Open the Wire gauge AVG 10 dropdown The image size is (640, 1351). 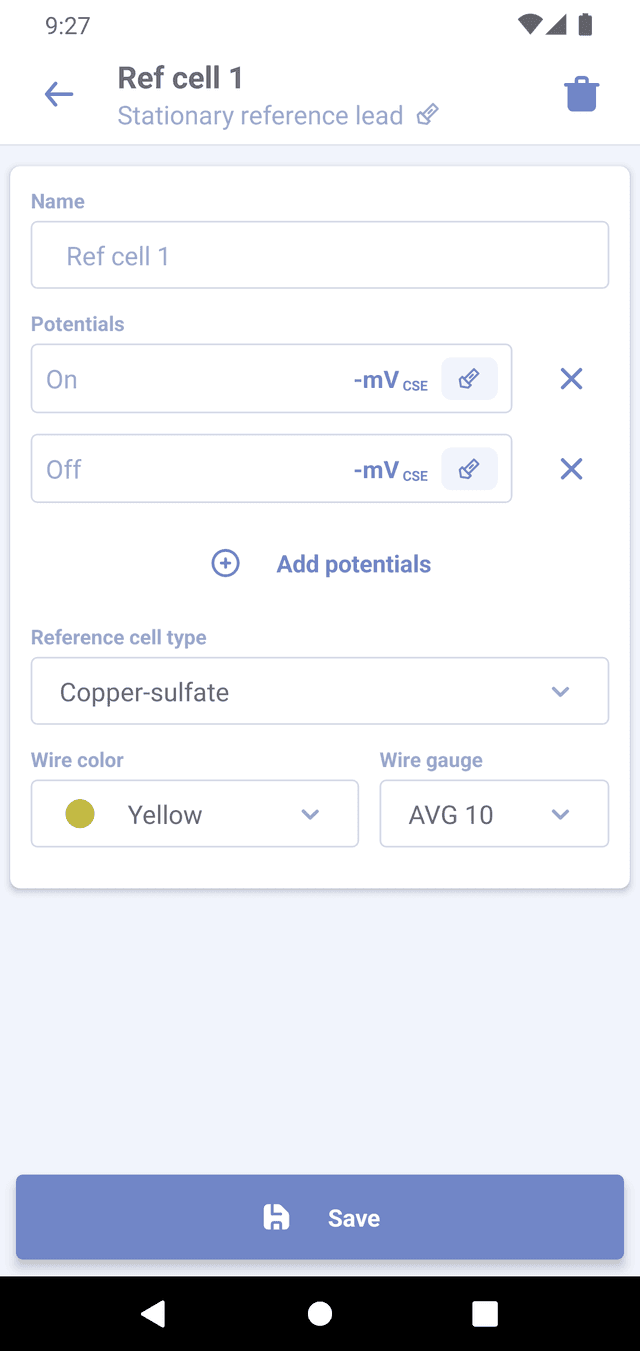click(494, 814)
